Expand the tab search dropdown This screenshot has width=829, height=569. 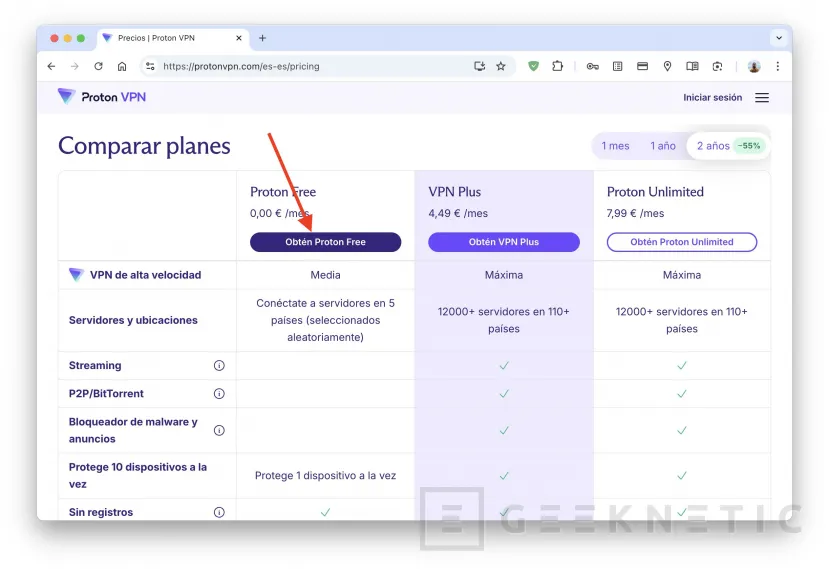pos(779,38)
